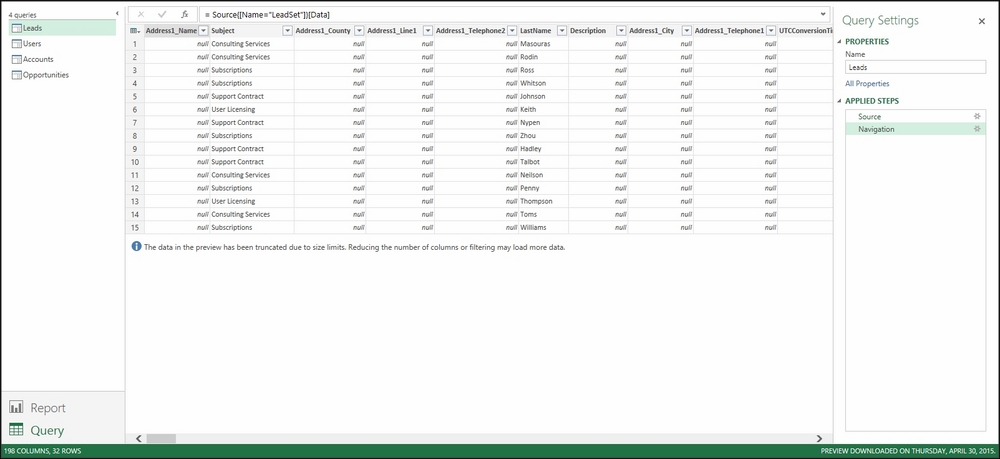Click the fx function icon
The image size is (1000, 459).
[x=184, y=15]
